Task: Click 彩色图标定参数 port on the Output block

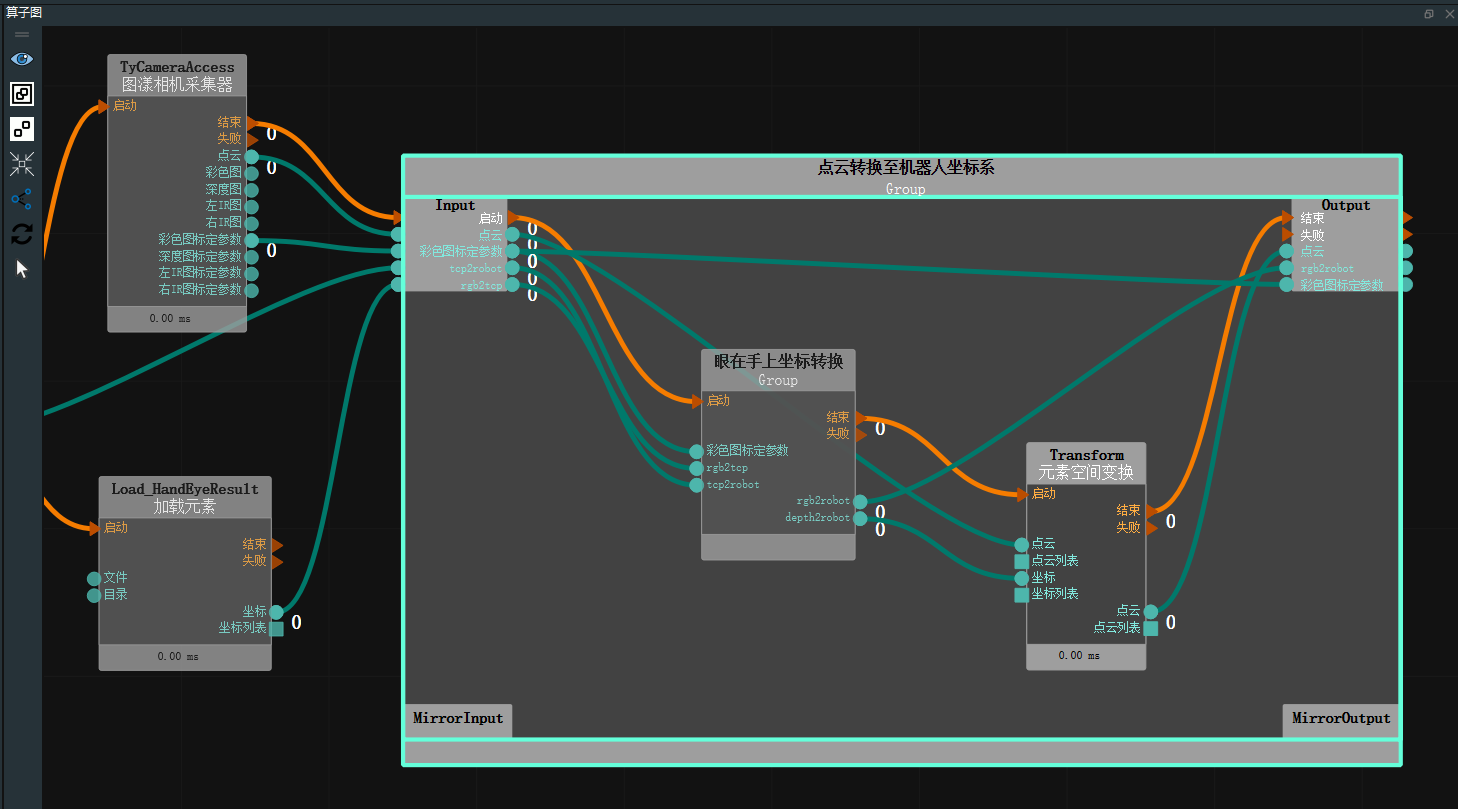Action: coord(1286,285)
